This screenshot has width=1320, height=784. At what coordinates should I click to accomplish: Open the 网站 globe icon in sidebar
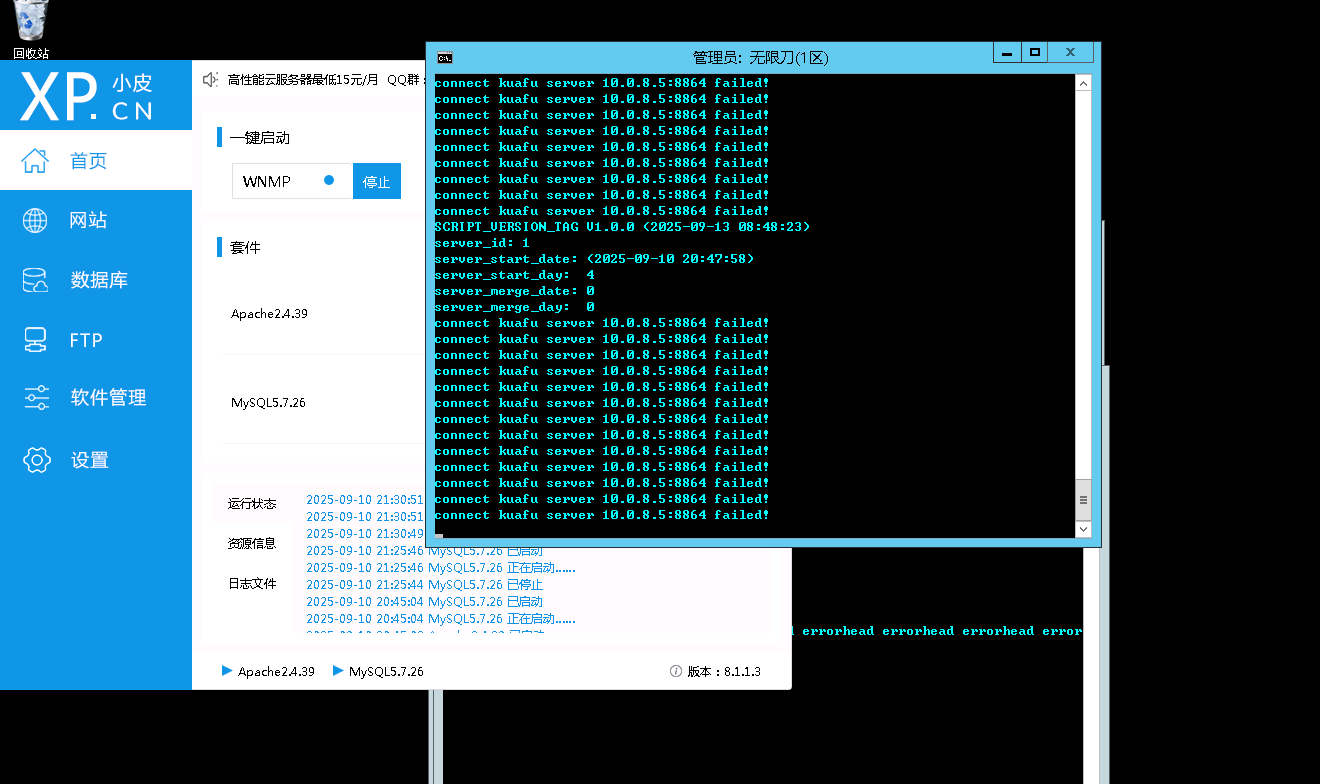click(35, 220)
